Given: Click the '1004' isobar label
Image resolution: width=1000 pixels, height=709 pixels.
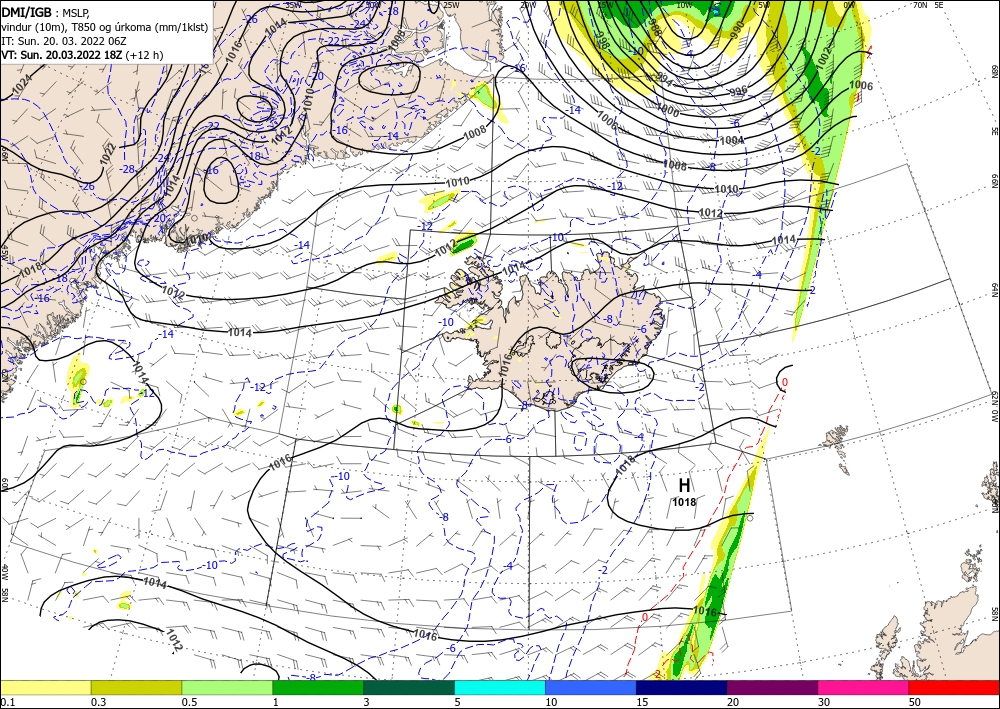Looking at the screenshot, I should tap(732, 140).
